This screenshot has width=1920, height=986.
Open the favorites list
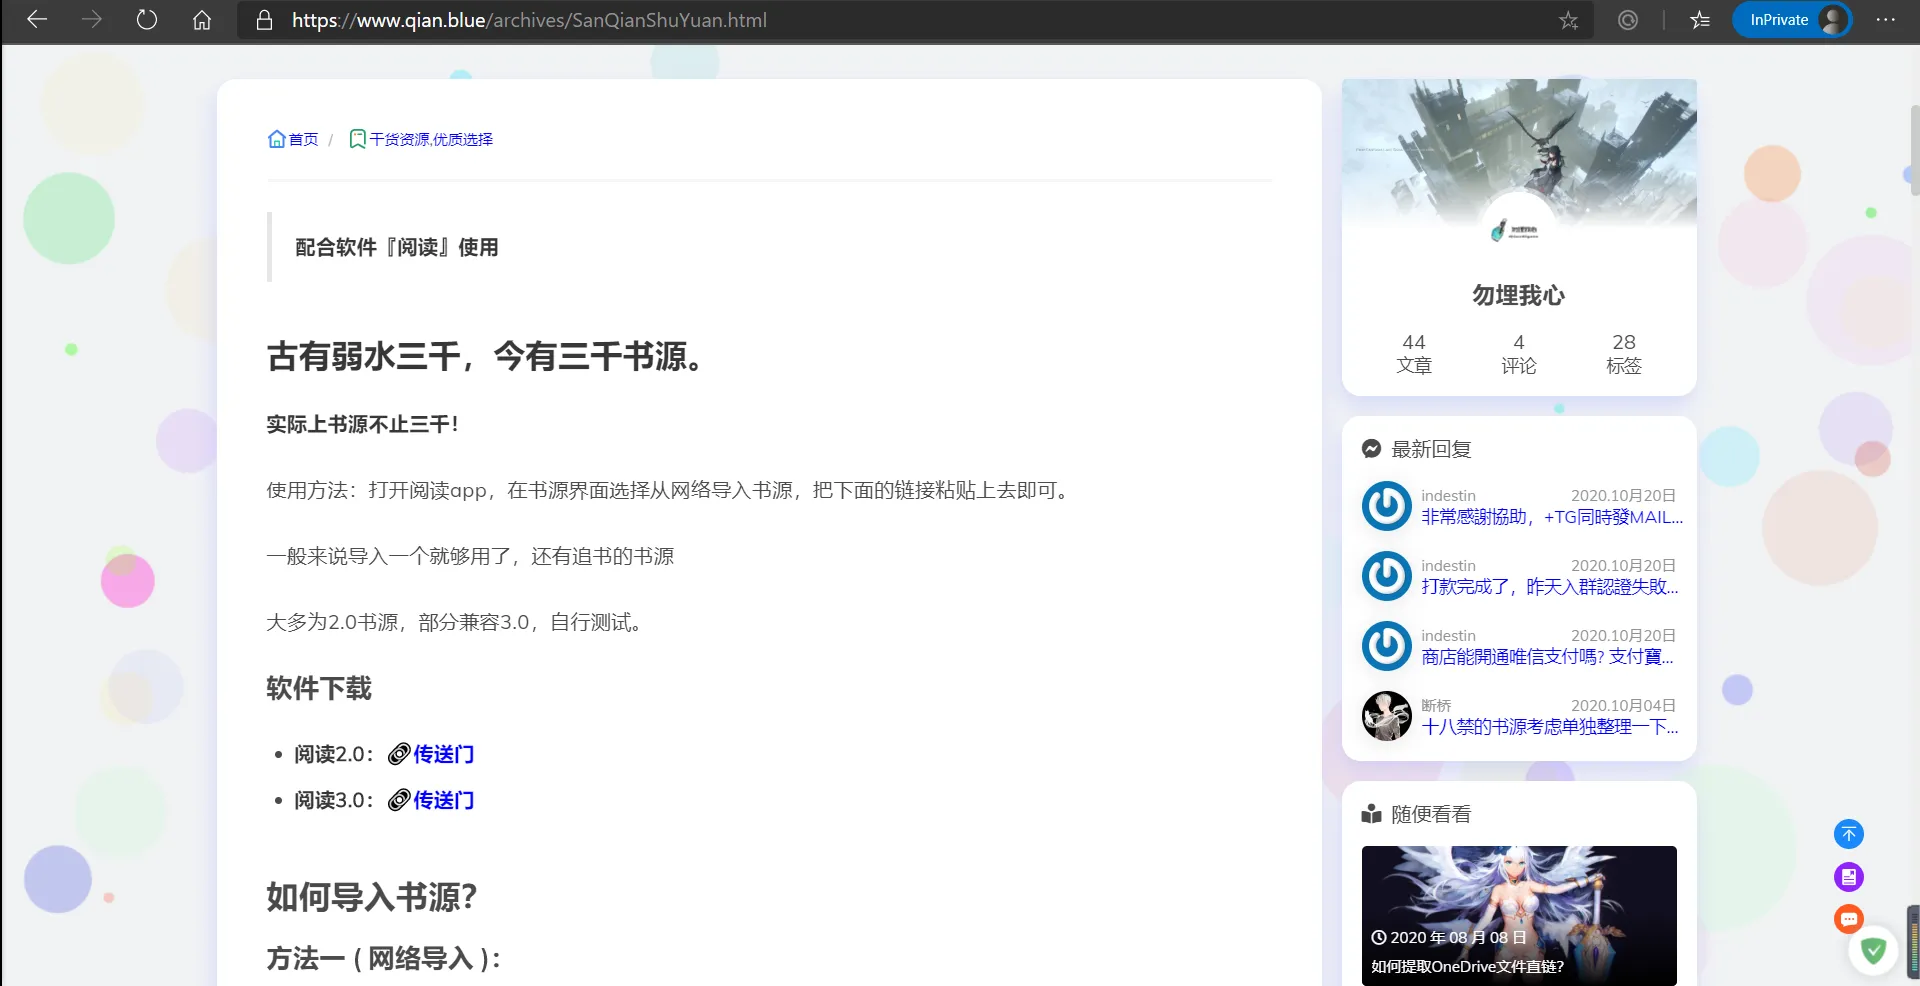[x=1700, y=20]
